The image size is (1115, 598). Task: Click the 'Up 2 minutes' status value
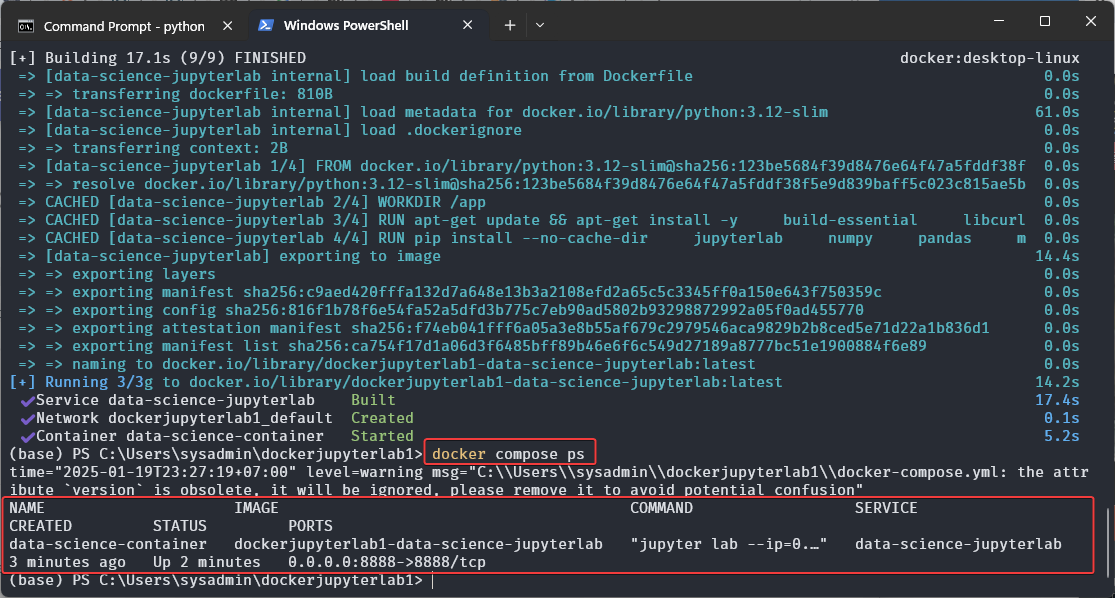(207, 562)
